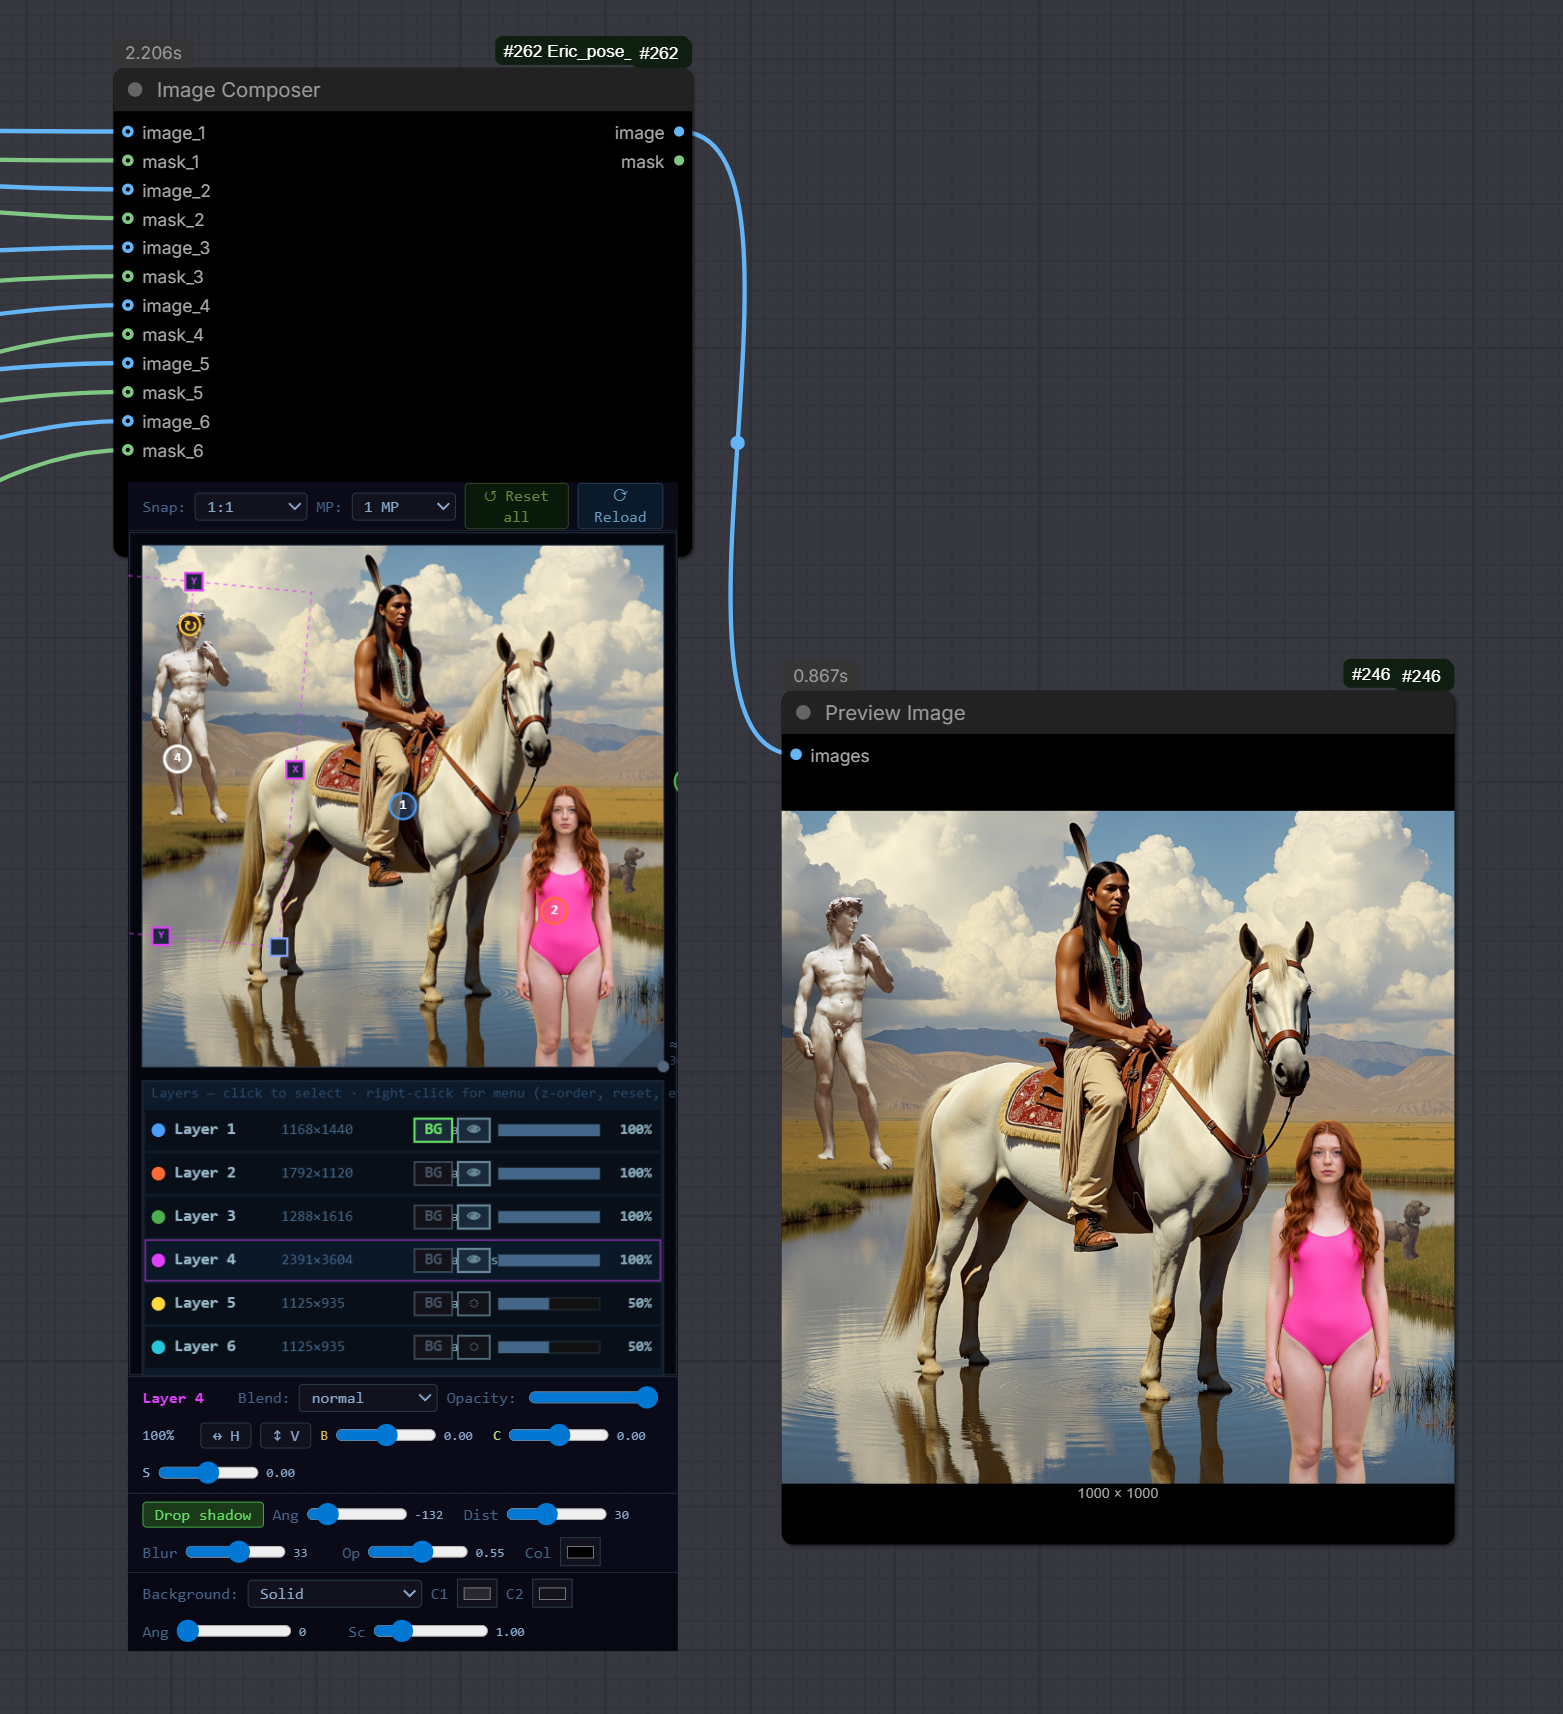Flip layer vertically with V button
1563x1714 pixels.
click(x=286, y=1436)
